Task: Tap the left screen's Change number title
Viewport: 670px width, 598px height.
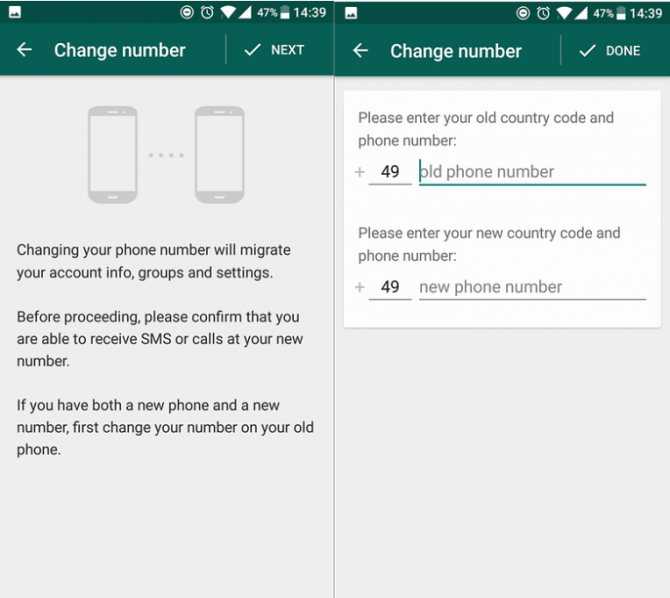Action: (120, 50)
